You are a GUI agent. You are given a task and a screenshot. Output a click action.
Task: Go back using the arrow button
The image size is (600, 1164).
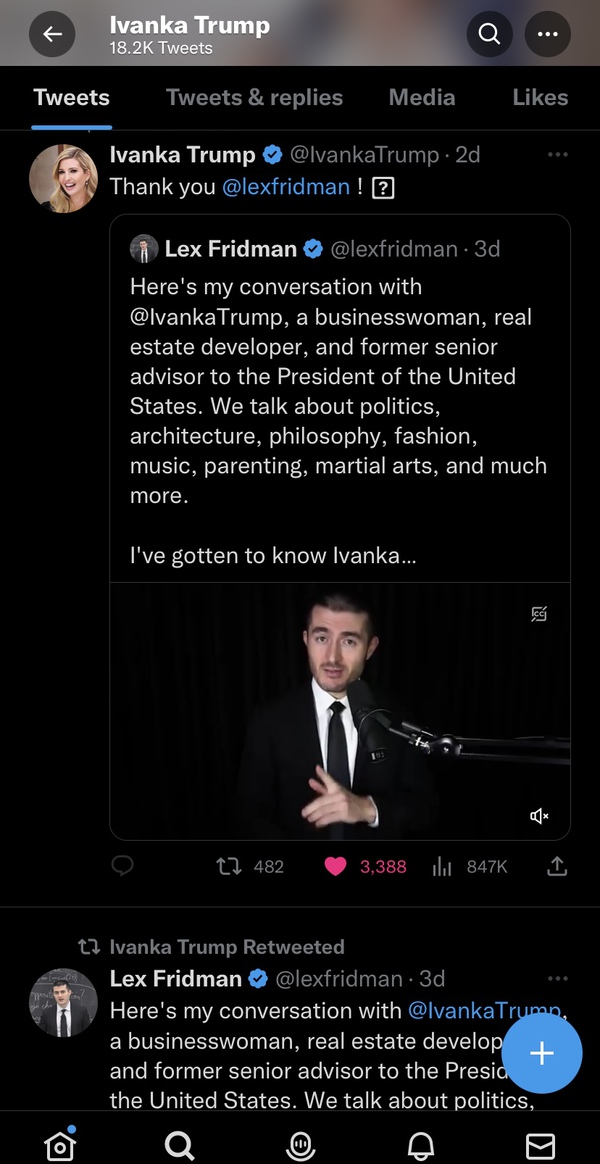pos(52,35)
